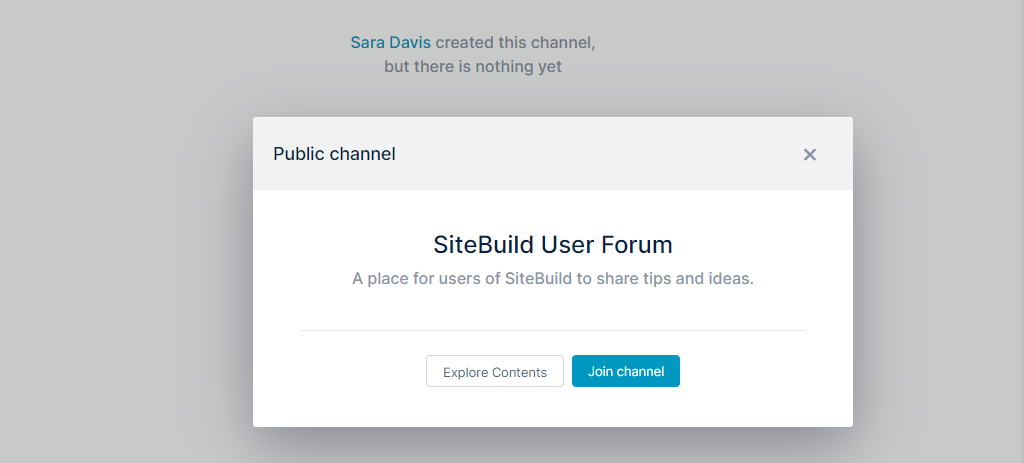Viewport: 1024px width, 463px height.
Task: Click the channel description about tips and ideas
Action: pyautogui.click(x=552, y=279)
